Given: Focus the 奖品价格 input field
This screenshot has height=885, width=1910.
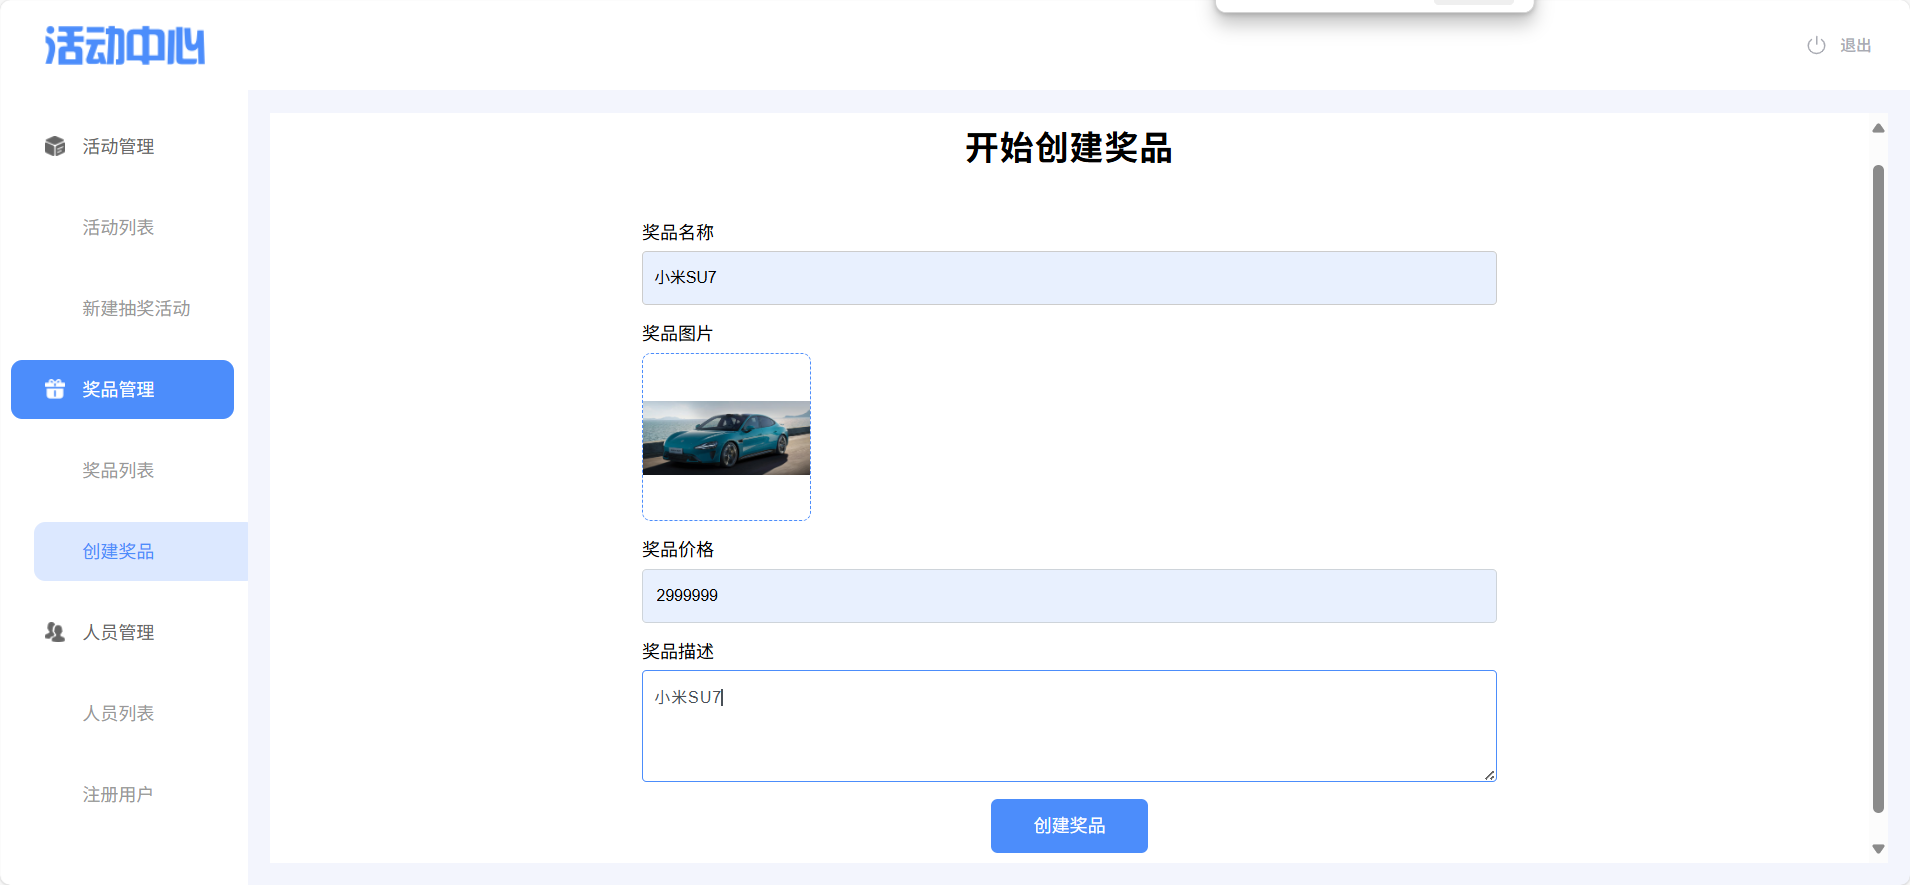Looking at the screenshot, I should 1069,596.
